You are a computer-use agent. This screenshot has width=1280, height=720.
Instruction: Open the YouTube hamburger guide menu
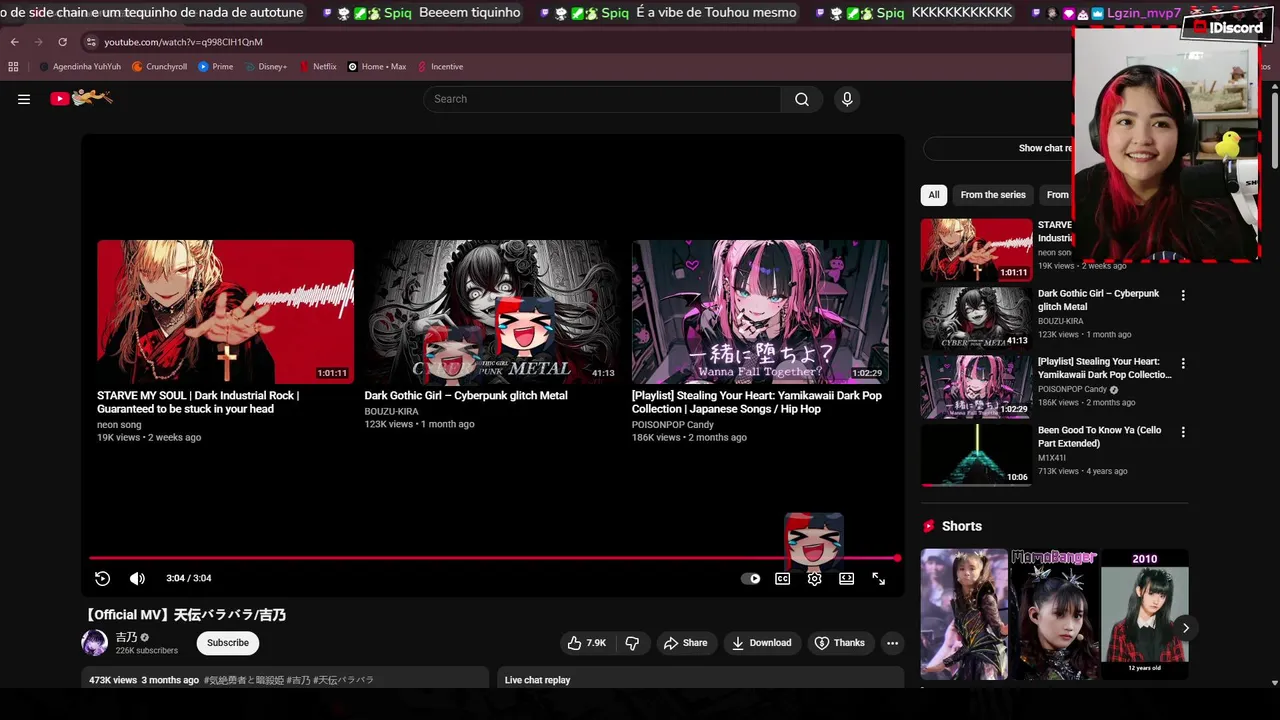[24, 99]
